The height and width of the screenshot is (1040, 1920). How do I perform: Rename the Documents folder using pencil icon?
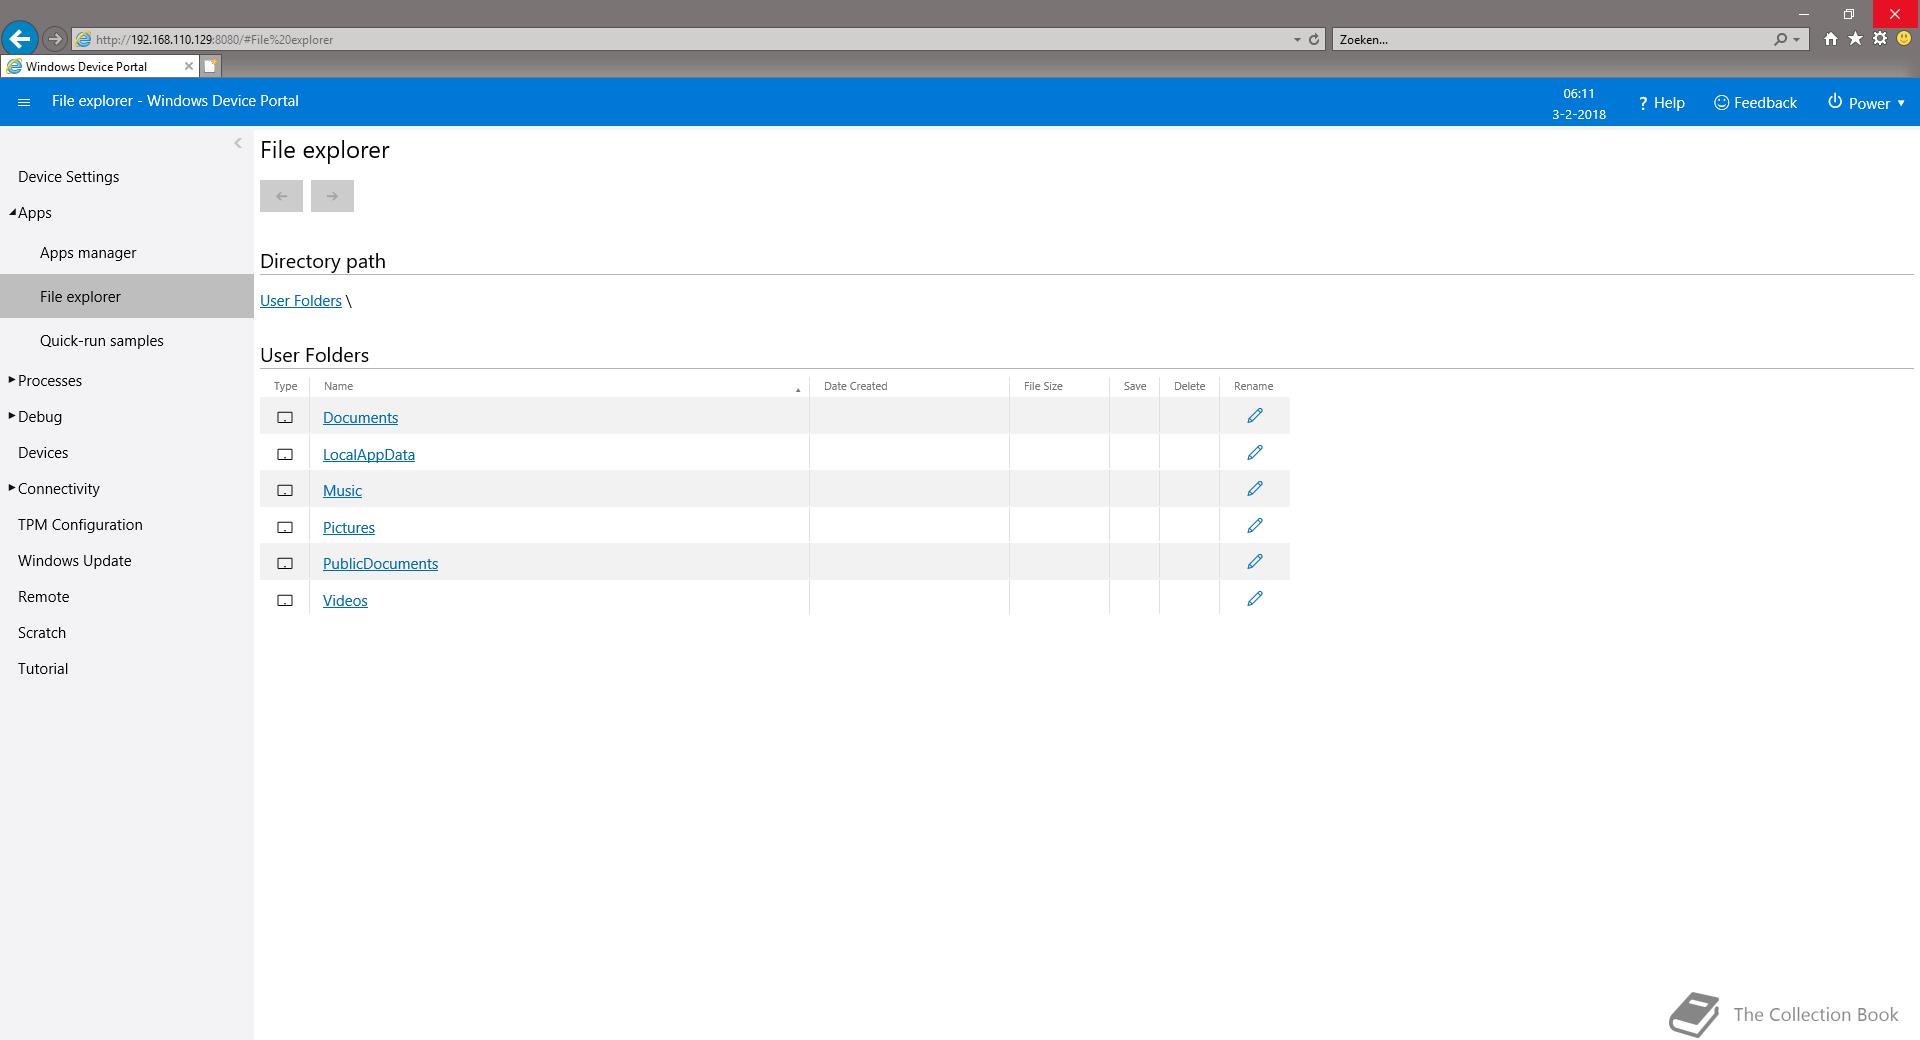tap(1255, 416)
